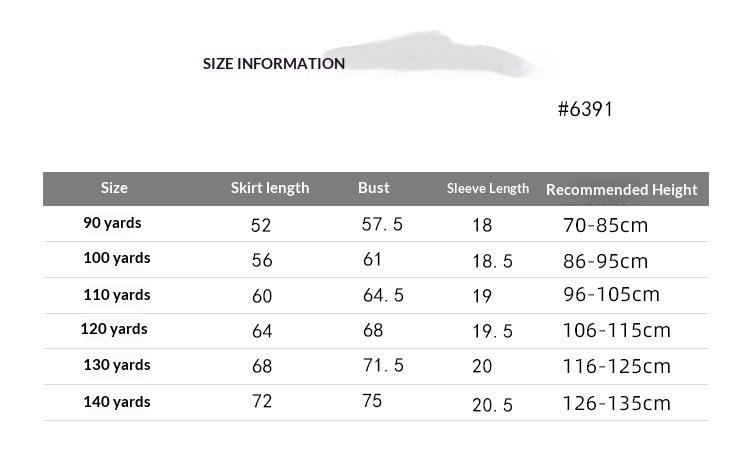Click the 100 yards size row label
750x452 pixels.
(117, 258)
